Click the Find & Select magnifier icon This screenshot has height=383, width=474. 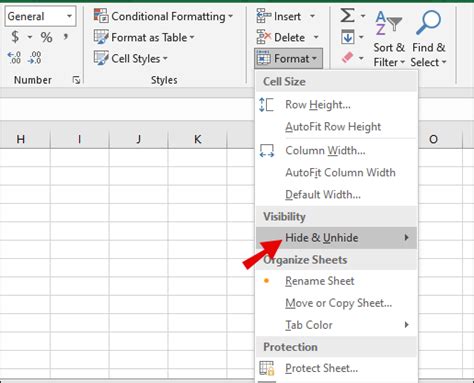point(429,23)
